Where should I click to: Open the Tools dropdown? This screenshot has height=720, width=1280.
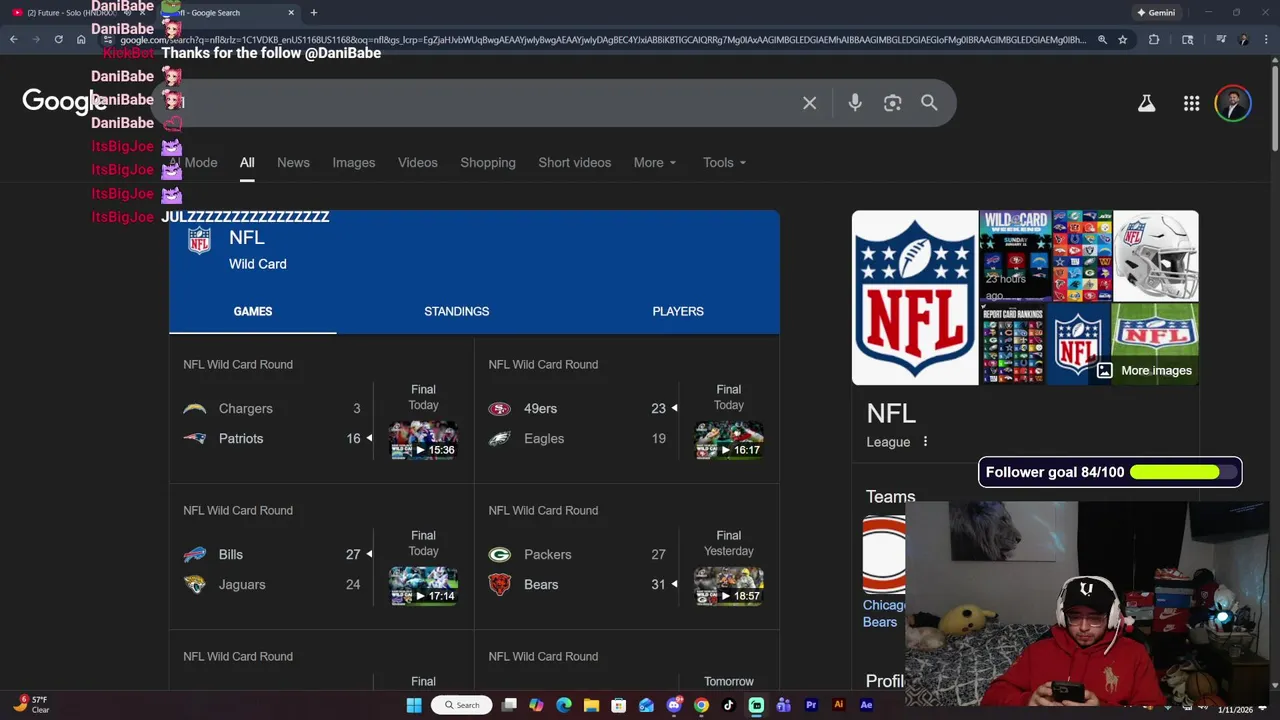click(725, 163)
